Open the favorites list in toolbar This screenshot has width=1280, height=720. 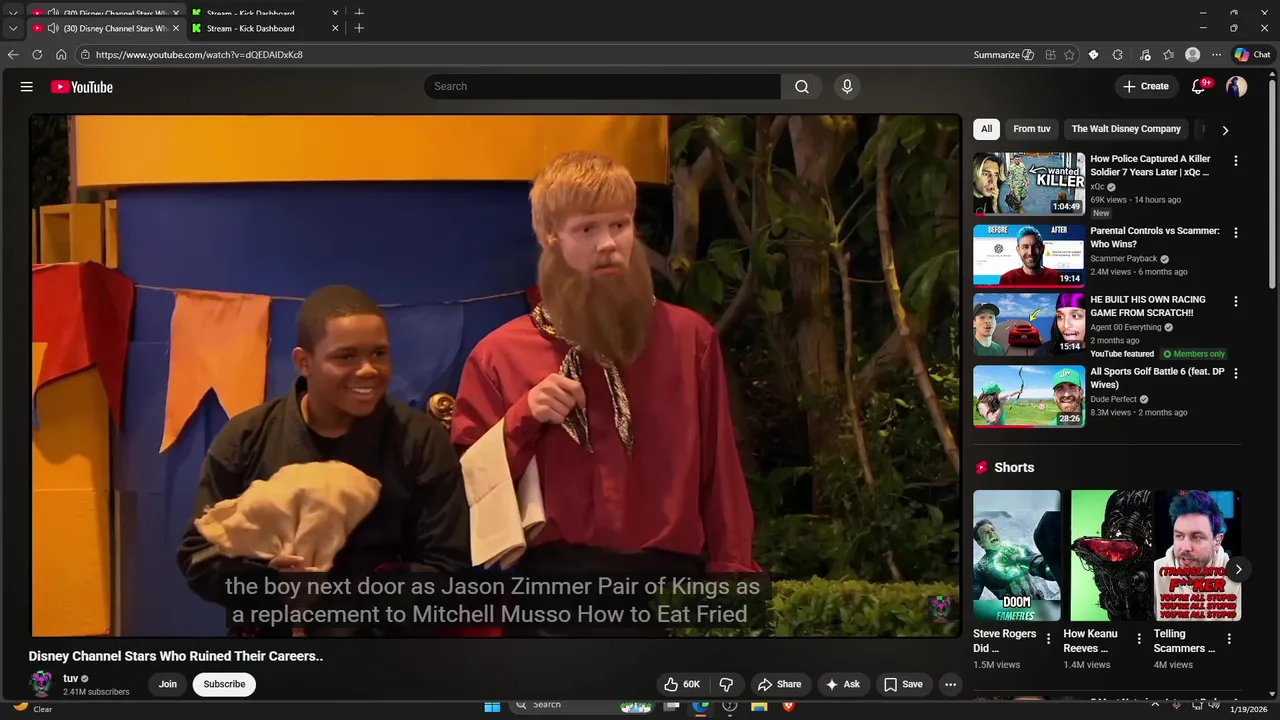[1168, 55]
